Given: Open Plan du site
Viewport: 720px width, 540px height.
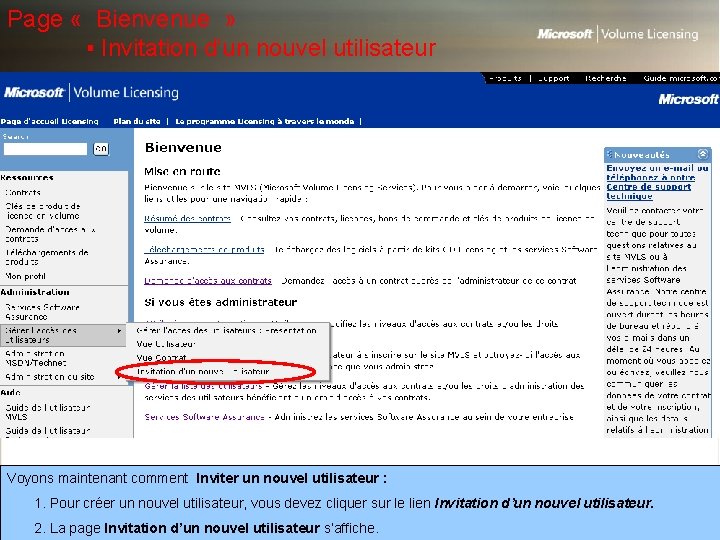Looking at the screenshot, I should (x=137, y=121).
